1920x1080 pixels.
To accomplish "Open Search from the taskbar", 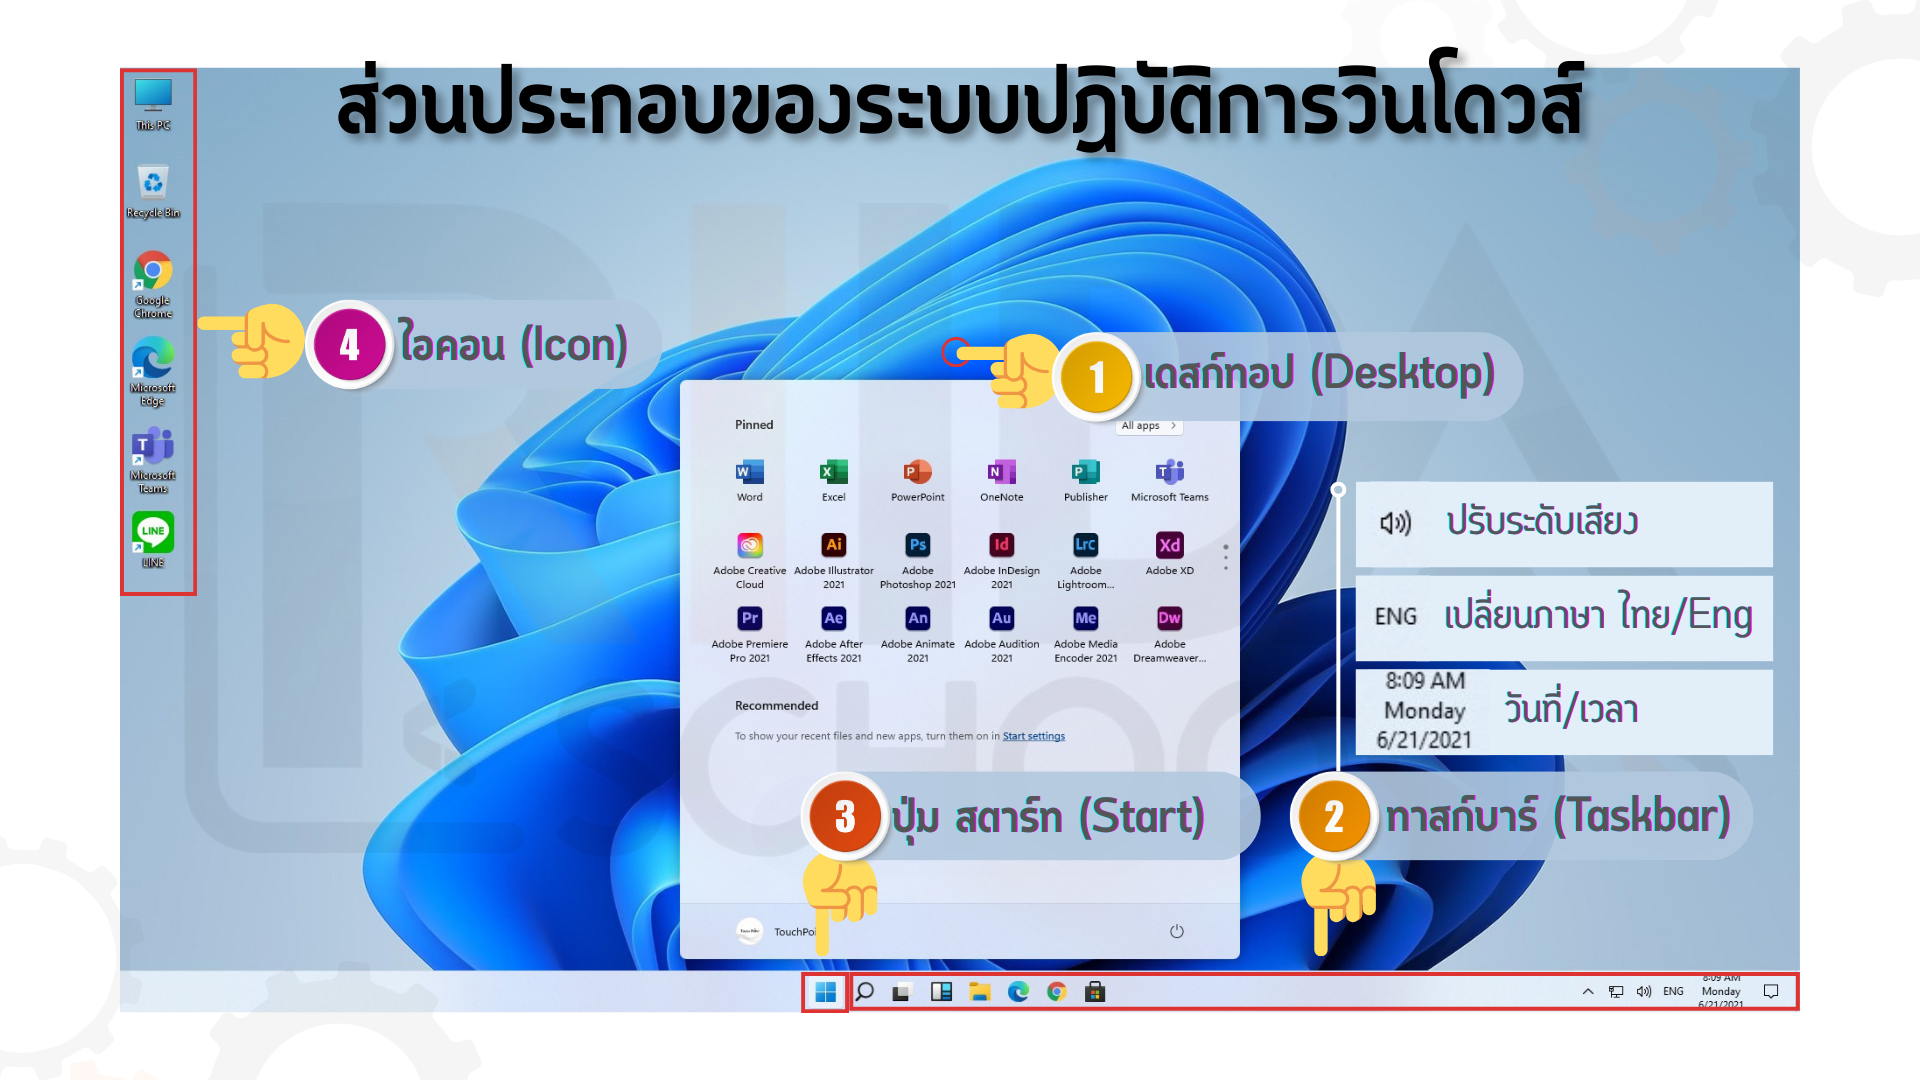I will tap(865, 991).
